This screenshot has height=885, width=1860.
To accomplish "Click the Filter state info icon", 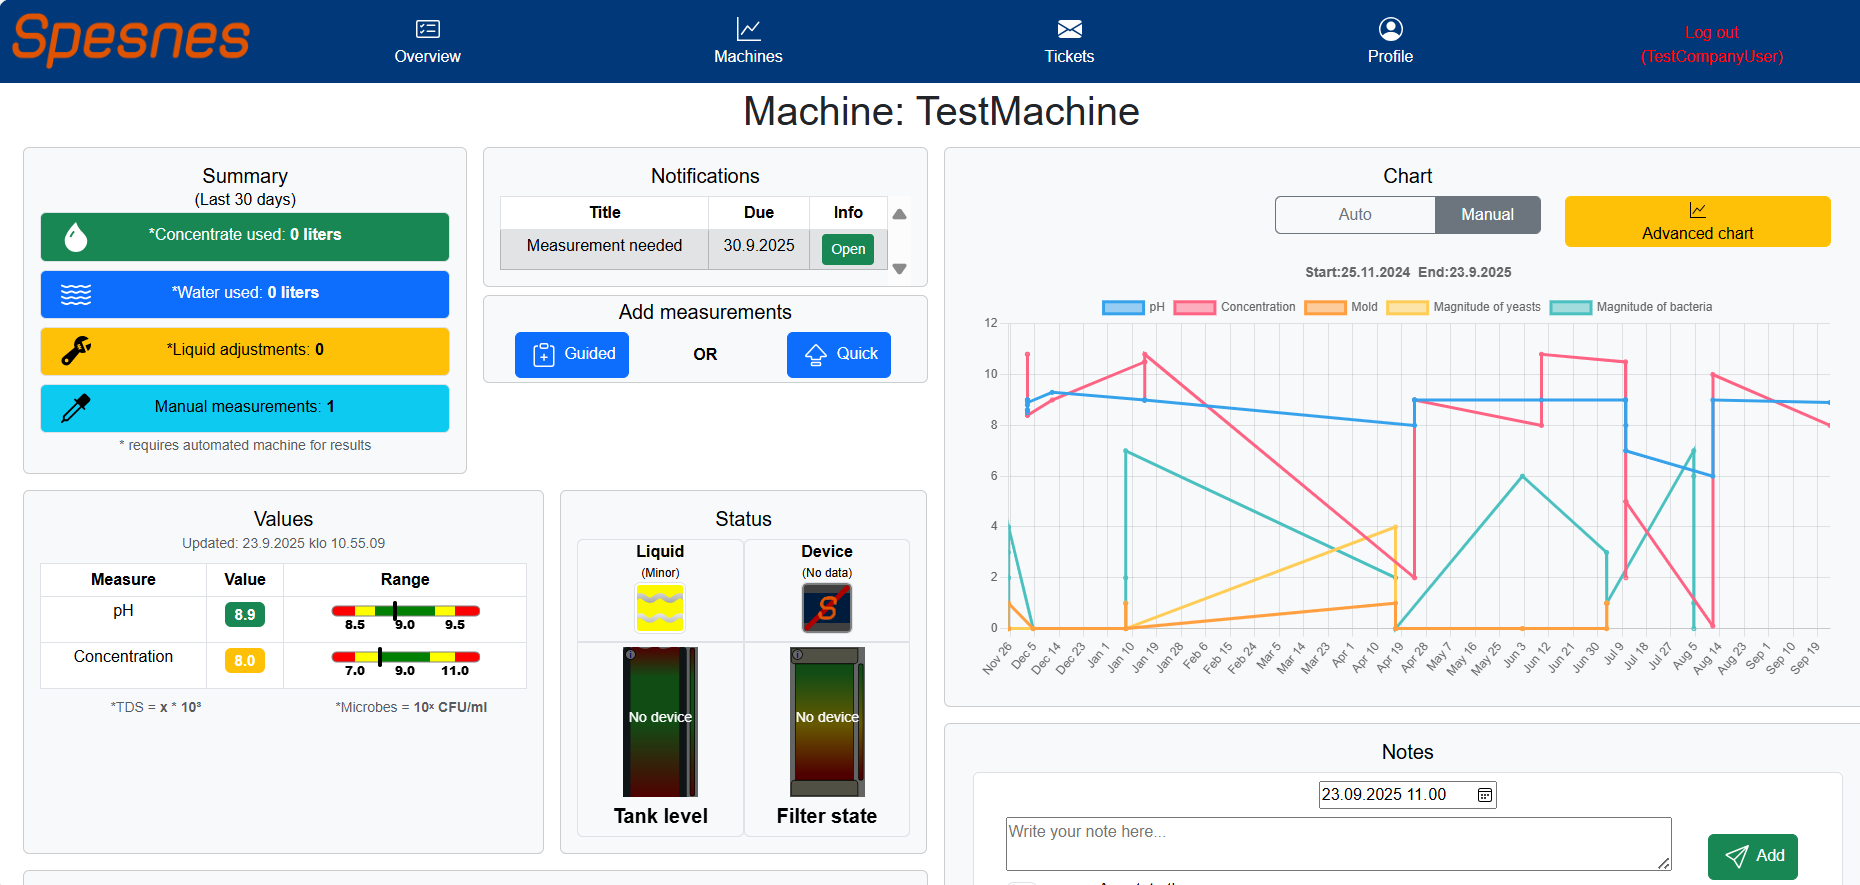I will coord(798,655).
